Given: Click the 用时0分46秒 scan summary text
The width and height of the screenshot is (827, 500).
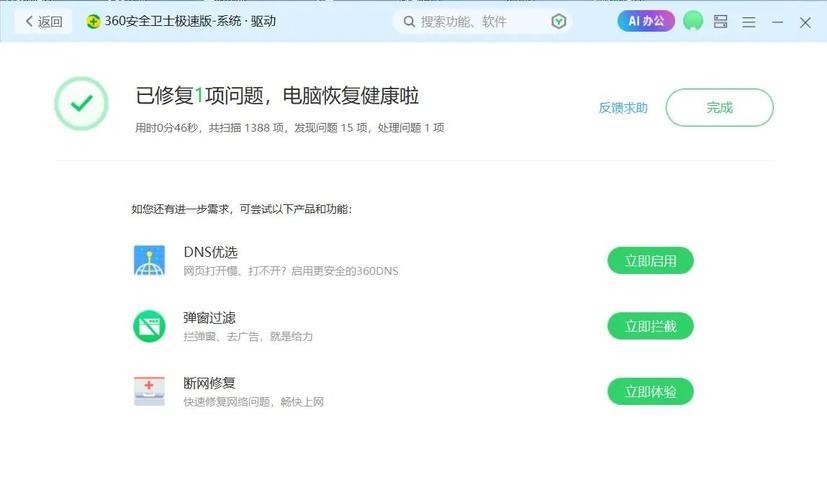Looking at the screenshot, I should 290,128.
